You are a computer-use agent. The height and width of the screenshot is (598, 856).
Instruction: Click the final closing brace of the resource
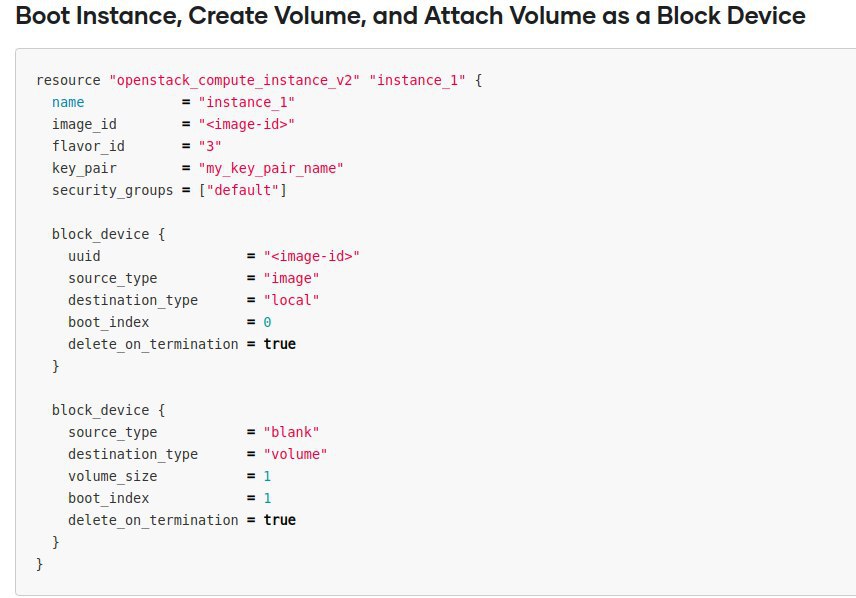[x=39, y=564]
